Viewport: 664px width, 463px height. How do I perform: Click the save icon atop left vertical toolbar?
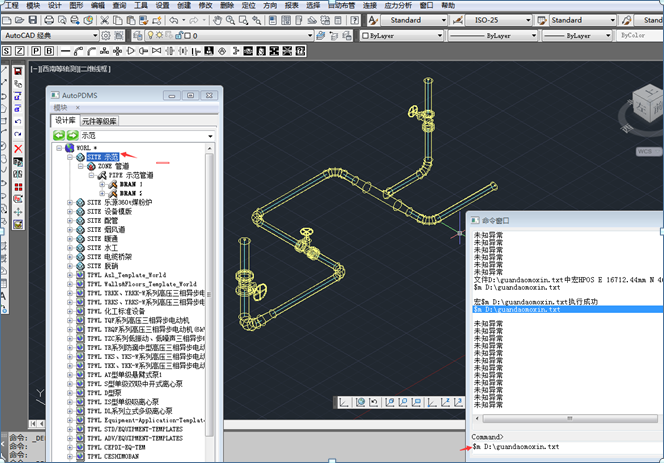pos(18,71)
